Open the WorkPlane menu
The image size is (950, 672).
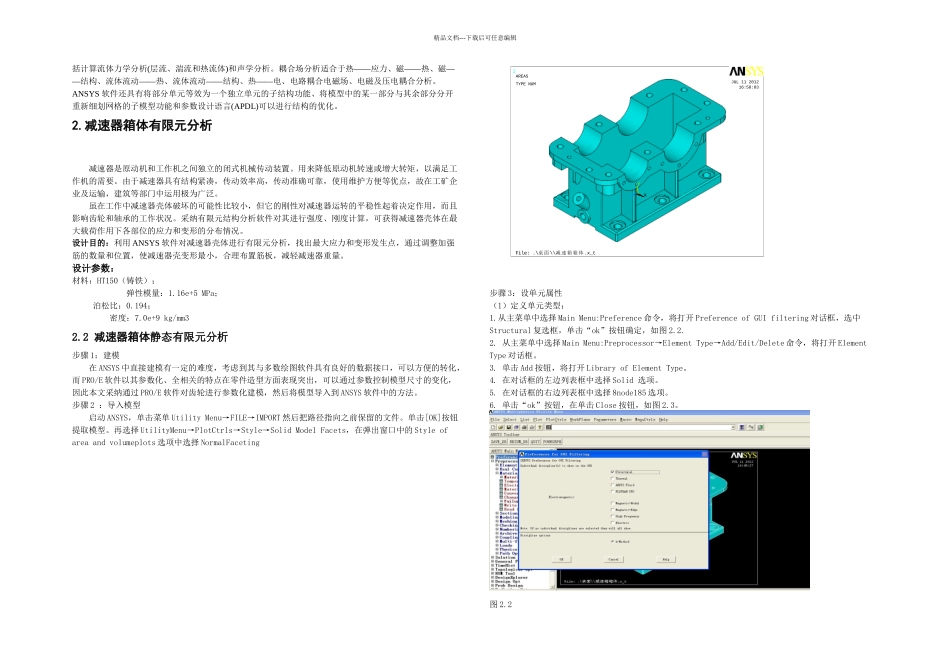click(580, 419)
